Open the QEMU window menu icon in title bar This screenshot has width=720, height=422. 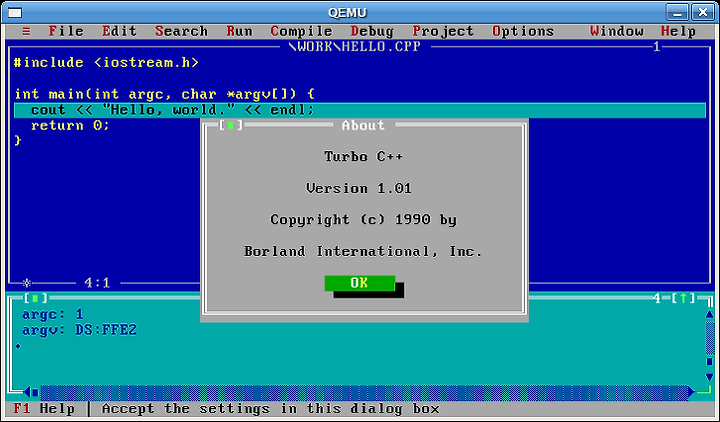(x=15, y=12)
